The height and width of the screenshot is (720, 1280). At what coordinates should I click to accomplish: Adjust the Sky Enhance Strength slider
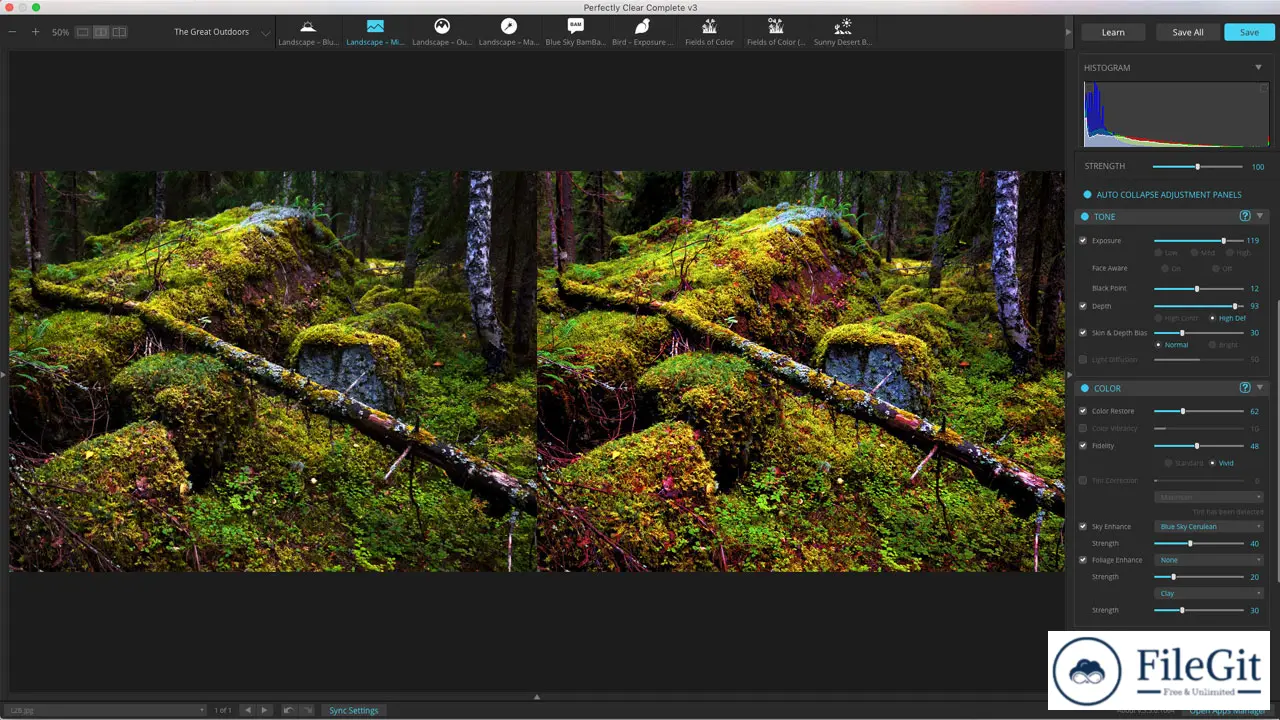click(x=1199, y=544)
